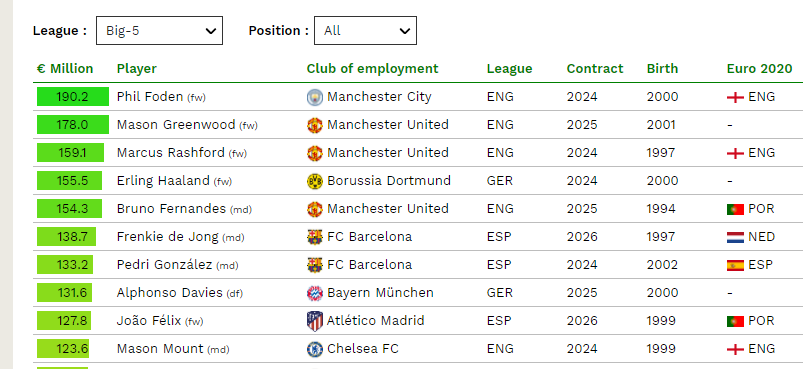Sort table by Contract column header
The image size is (803, 369).
click(x=595, y=69)
